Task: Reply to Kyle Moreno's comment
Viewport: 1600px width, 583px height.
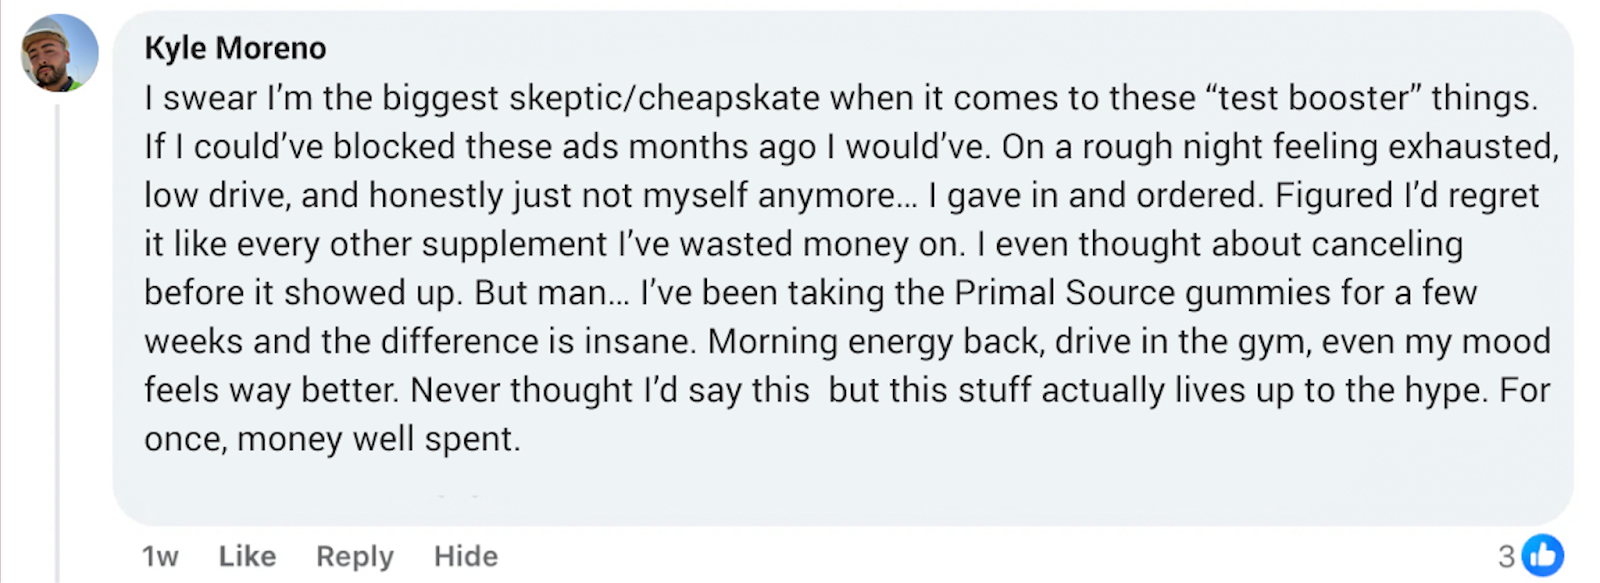Action: tap(354, 556)
